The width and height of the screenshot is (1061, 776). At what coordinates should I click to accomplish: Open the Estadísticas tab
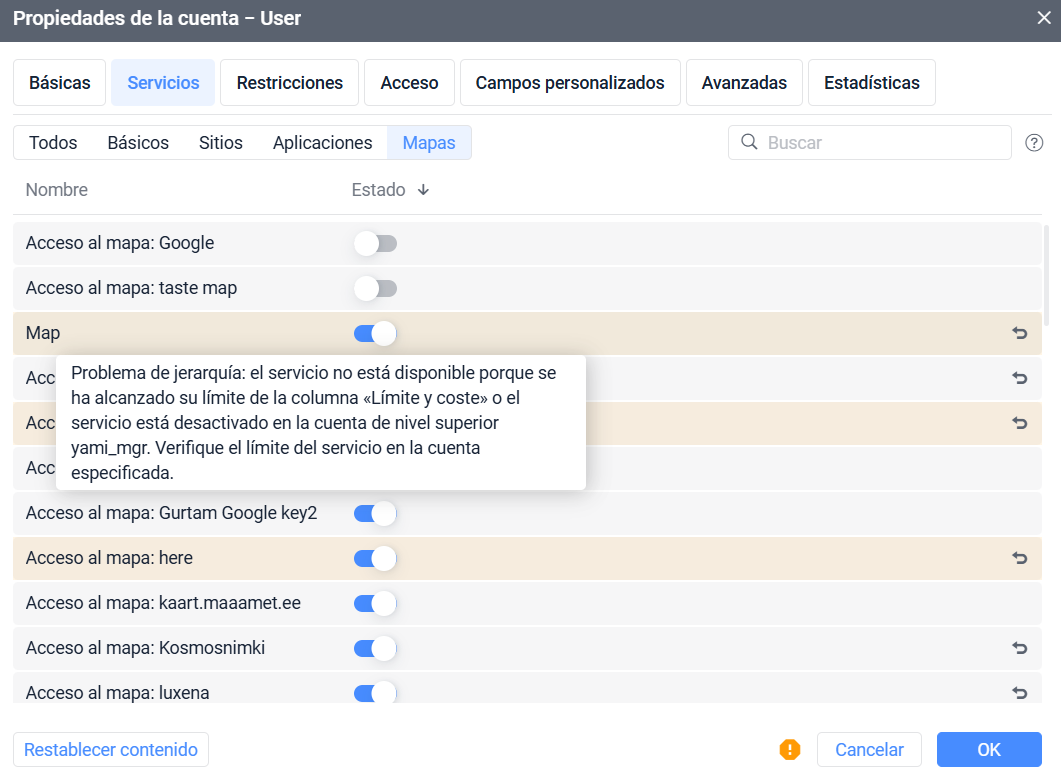[x=871, y=83]
